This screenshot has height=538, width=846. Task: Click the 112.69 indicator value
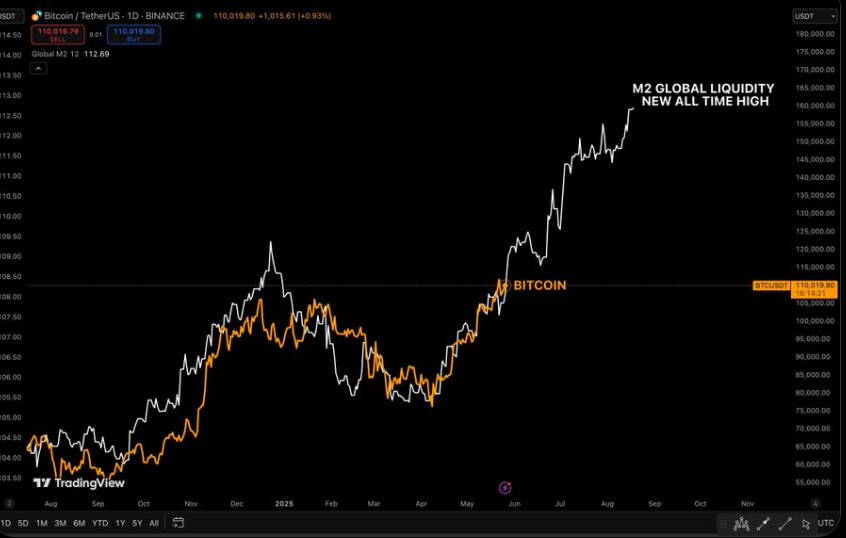pyautogui.click(x=97, y=54)
